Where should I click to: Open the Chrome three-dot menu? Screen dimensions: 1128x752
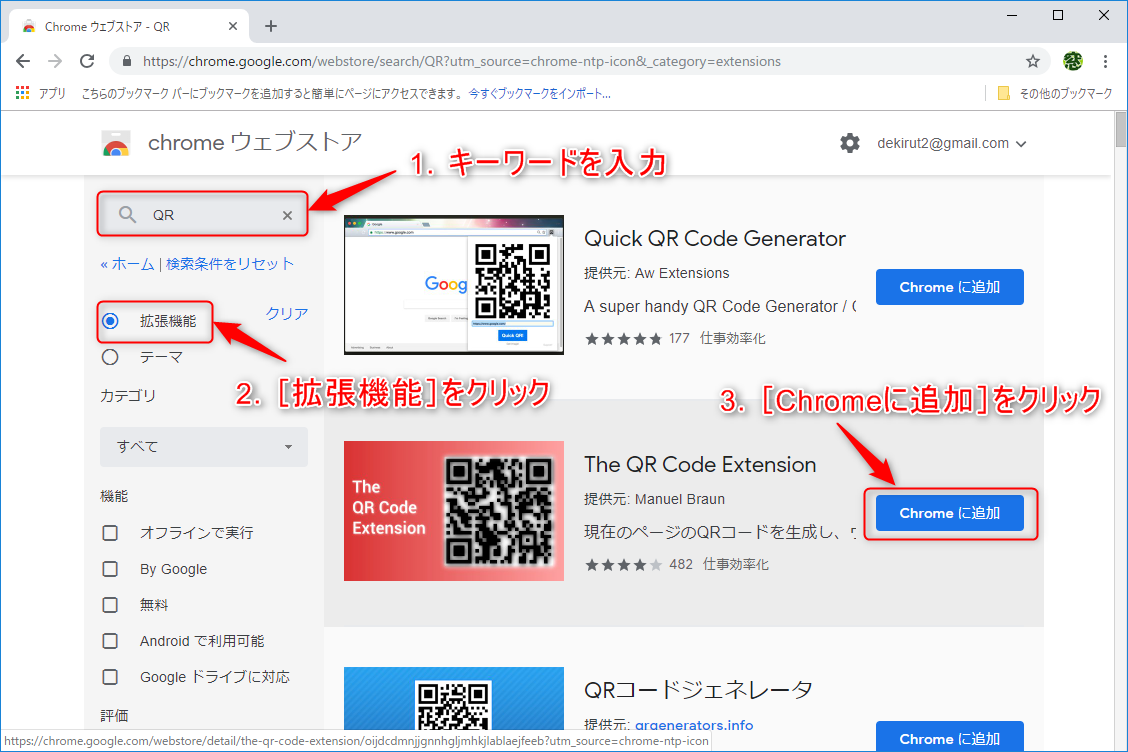[1105, 61]
